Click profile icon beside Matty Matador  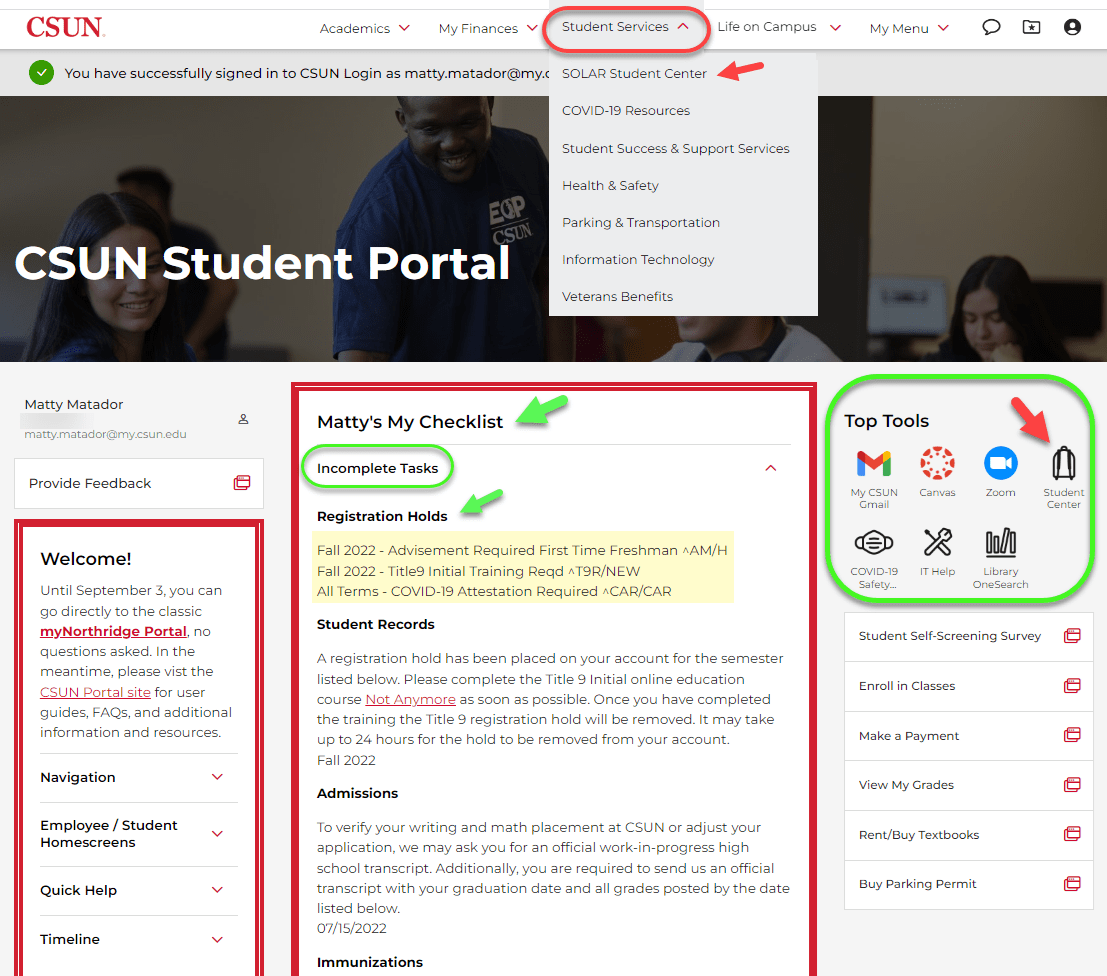tap(243, 419)
